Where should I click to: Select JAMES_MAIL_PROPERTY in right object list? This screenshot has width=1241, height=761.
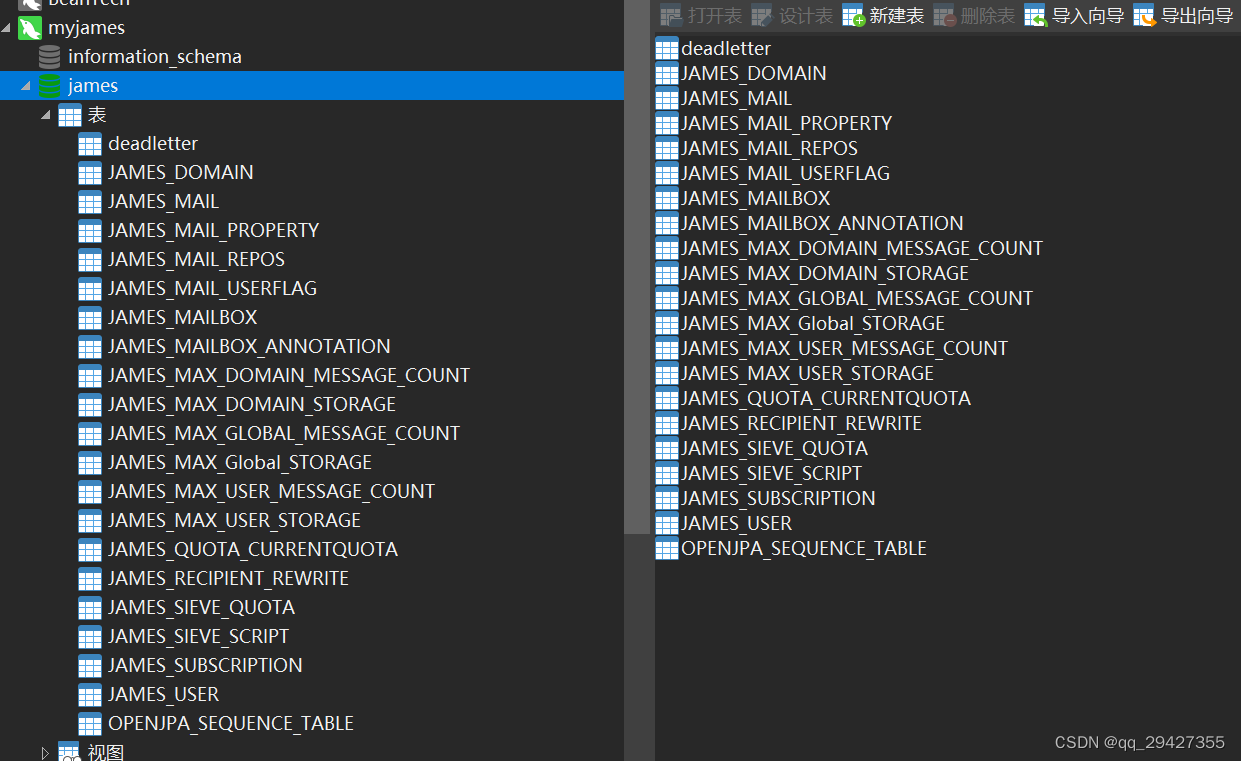coord(787,123)
